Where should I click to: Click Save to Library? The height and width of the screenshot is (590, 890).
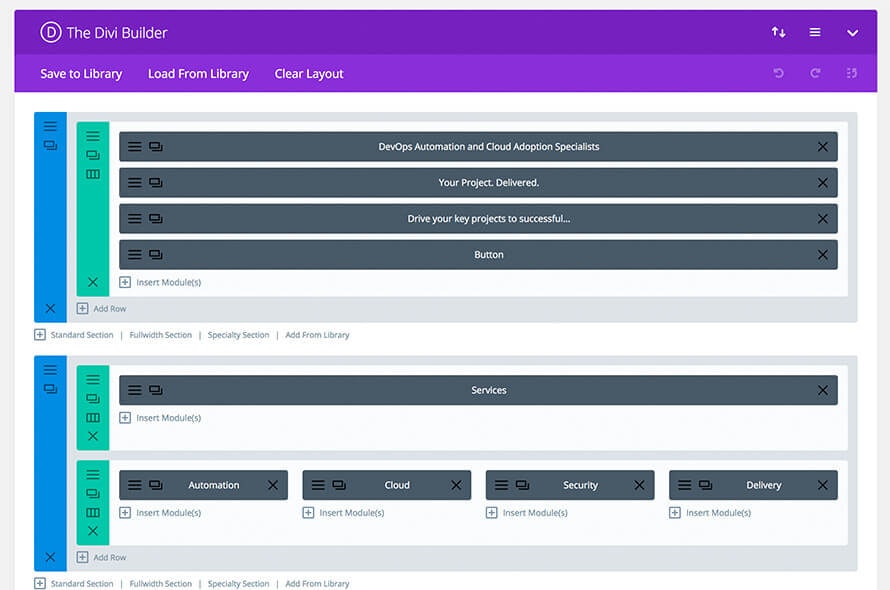[x=81, y=74]
